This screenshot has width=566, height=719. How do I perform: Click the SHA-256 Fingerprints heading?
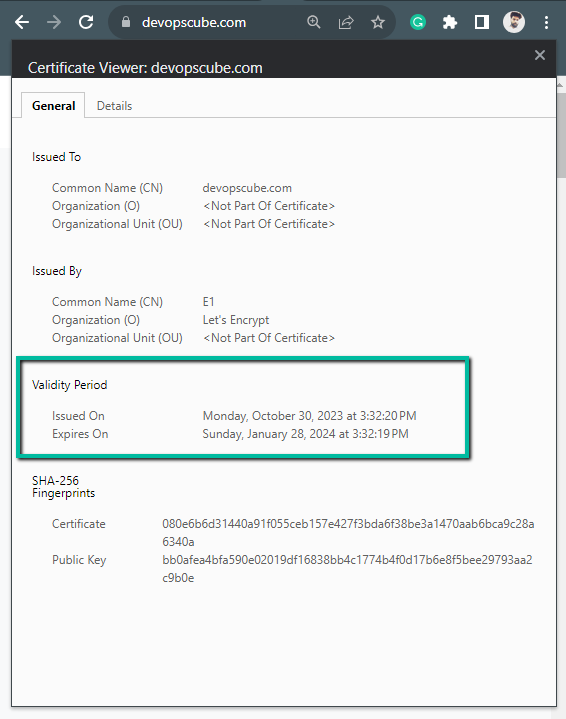click(64, 487)
